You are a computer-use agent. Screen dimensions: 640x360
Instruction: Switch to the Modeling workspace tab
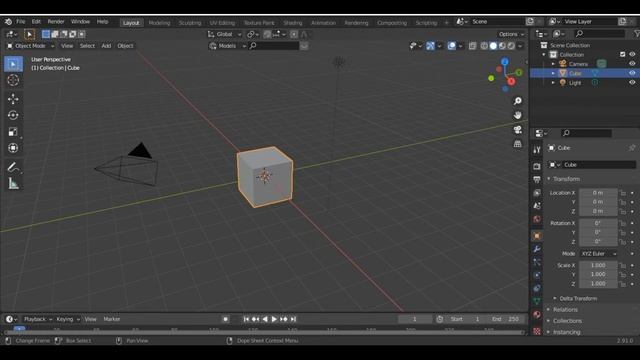pyautogui.click(x=159, y=23)
